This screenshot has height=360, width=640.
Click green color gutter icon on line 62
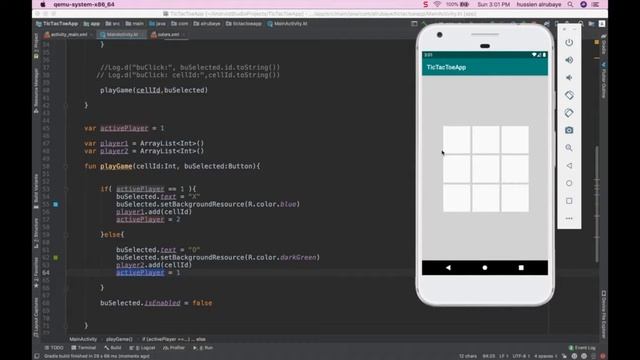point(56,258)
